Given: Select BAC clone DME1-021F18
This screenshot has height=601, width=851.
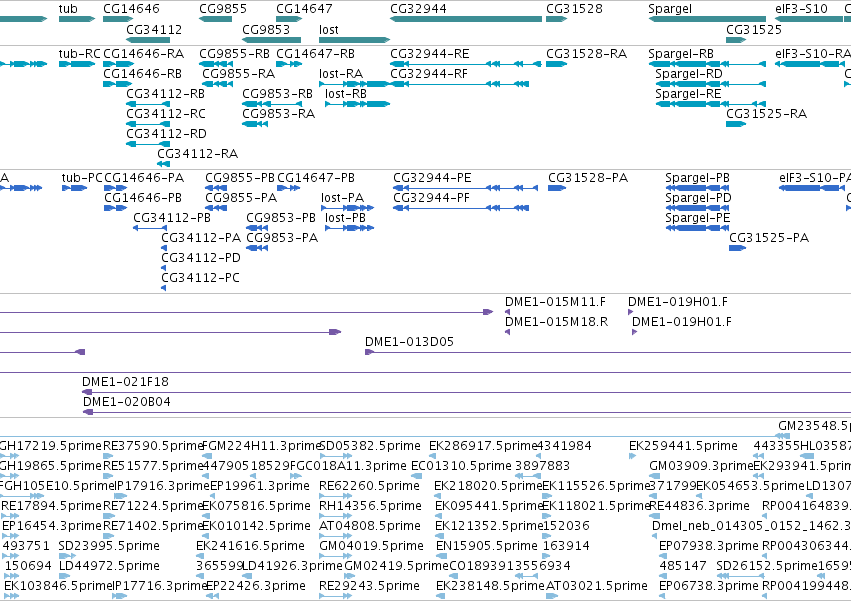Looking at the screenshot, I should [x=125, y=382].
